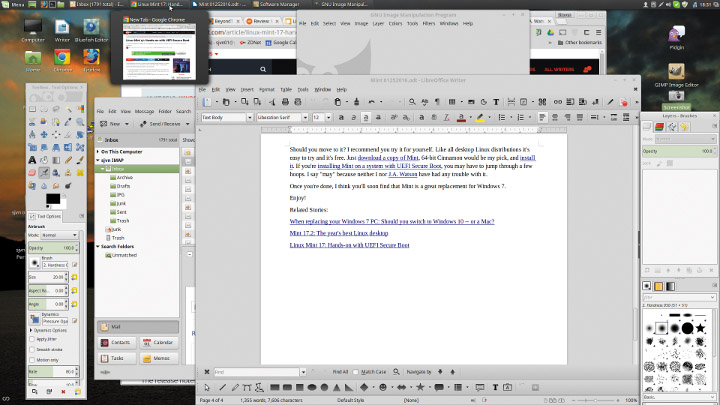
Task: Open Liberation Serif font name dropdown
Action: 305,118
